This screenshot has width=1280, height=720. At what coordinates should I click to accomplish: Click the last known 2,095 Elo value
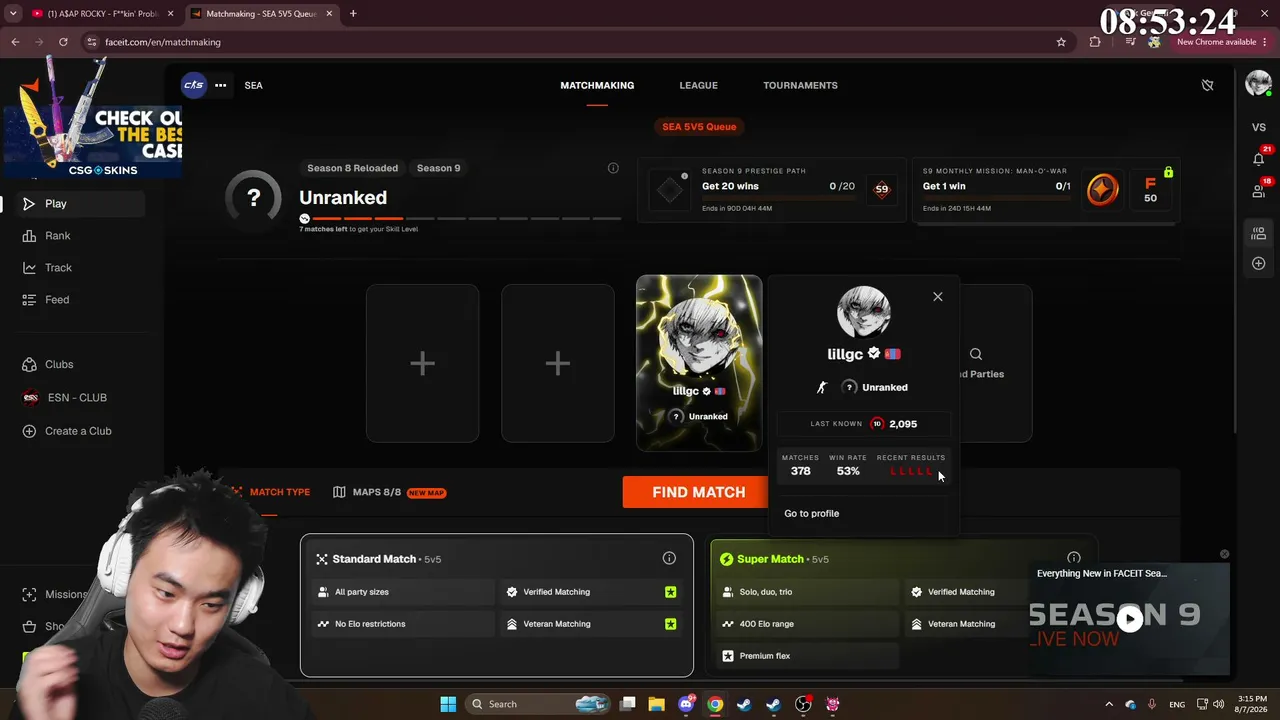click(903, 424)
